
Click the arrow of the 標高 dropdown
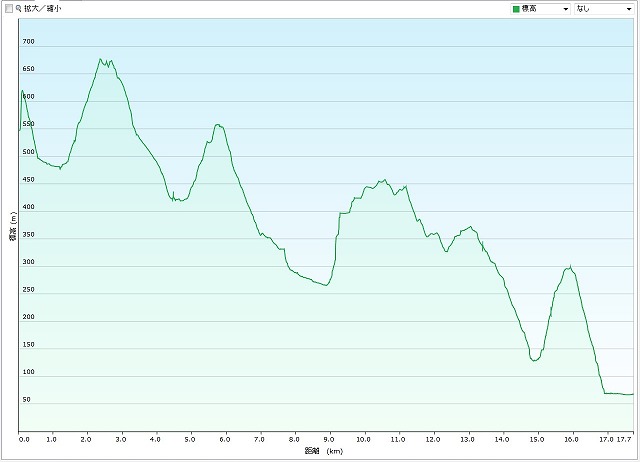[x=566, y=8]
